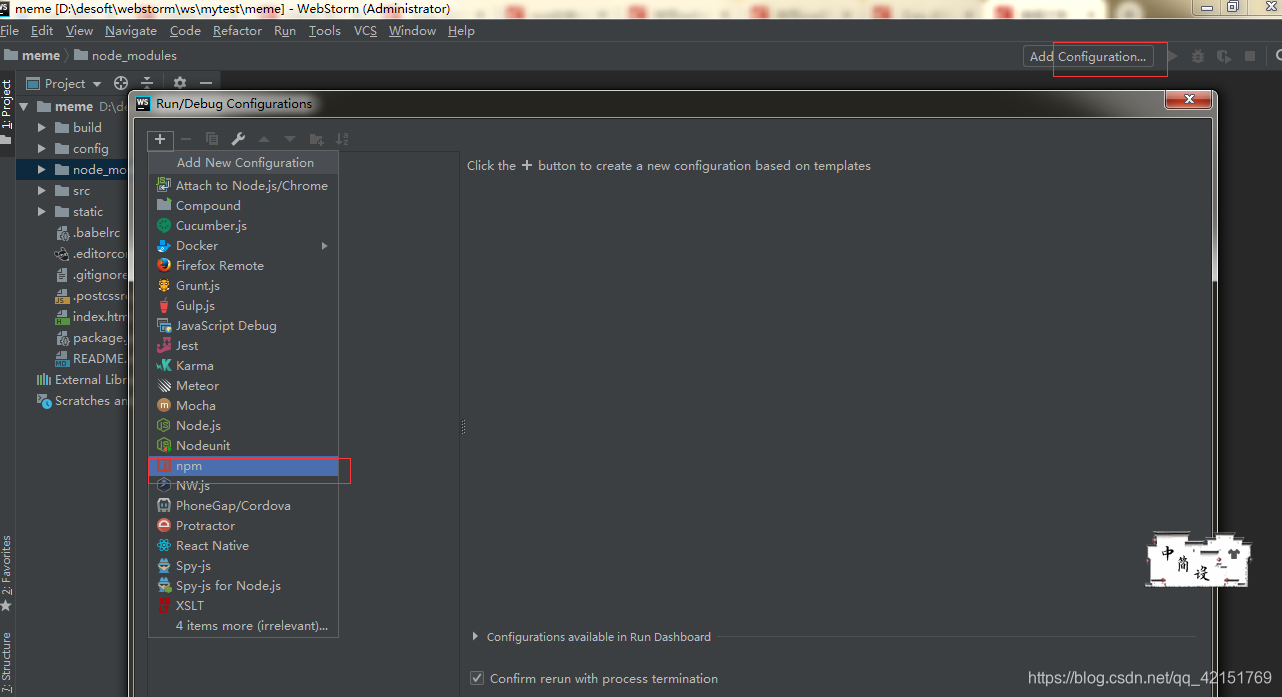Select Compound configuration type
The width and height of the screenshot is (1282, 697).
pos(243,205)
